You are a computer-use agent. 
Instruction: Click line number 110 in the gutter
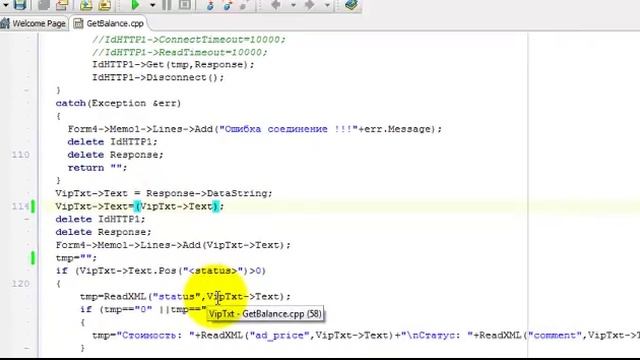pyautogui.click(x=20, y=155)
